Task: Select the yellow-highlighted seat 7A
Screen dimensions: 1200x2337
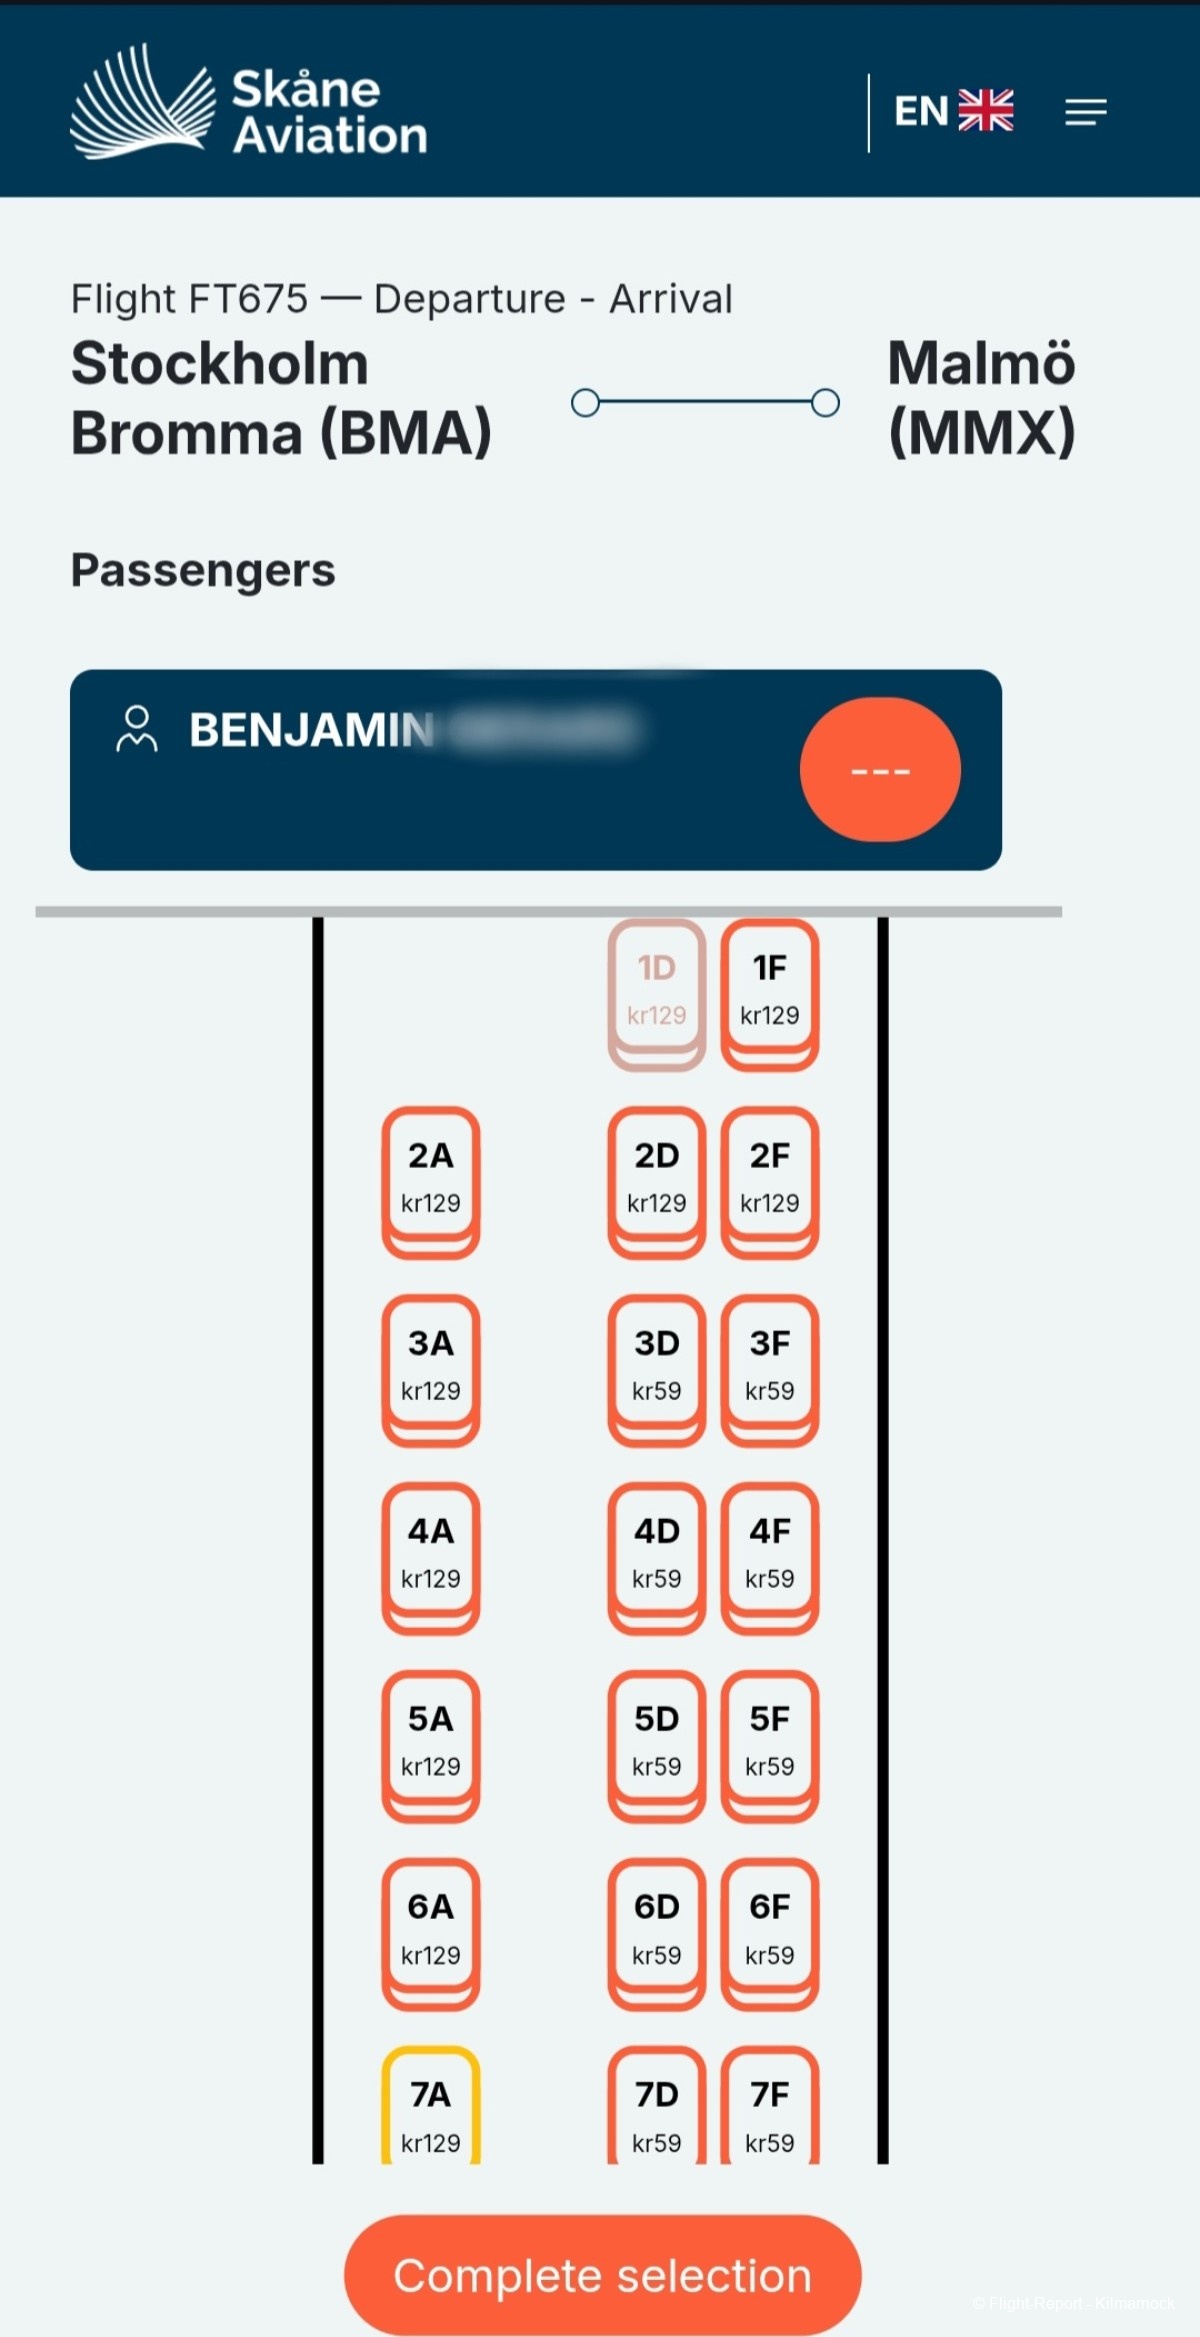Action: click(431, 2105)
